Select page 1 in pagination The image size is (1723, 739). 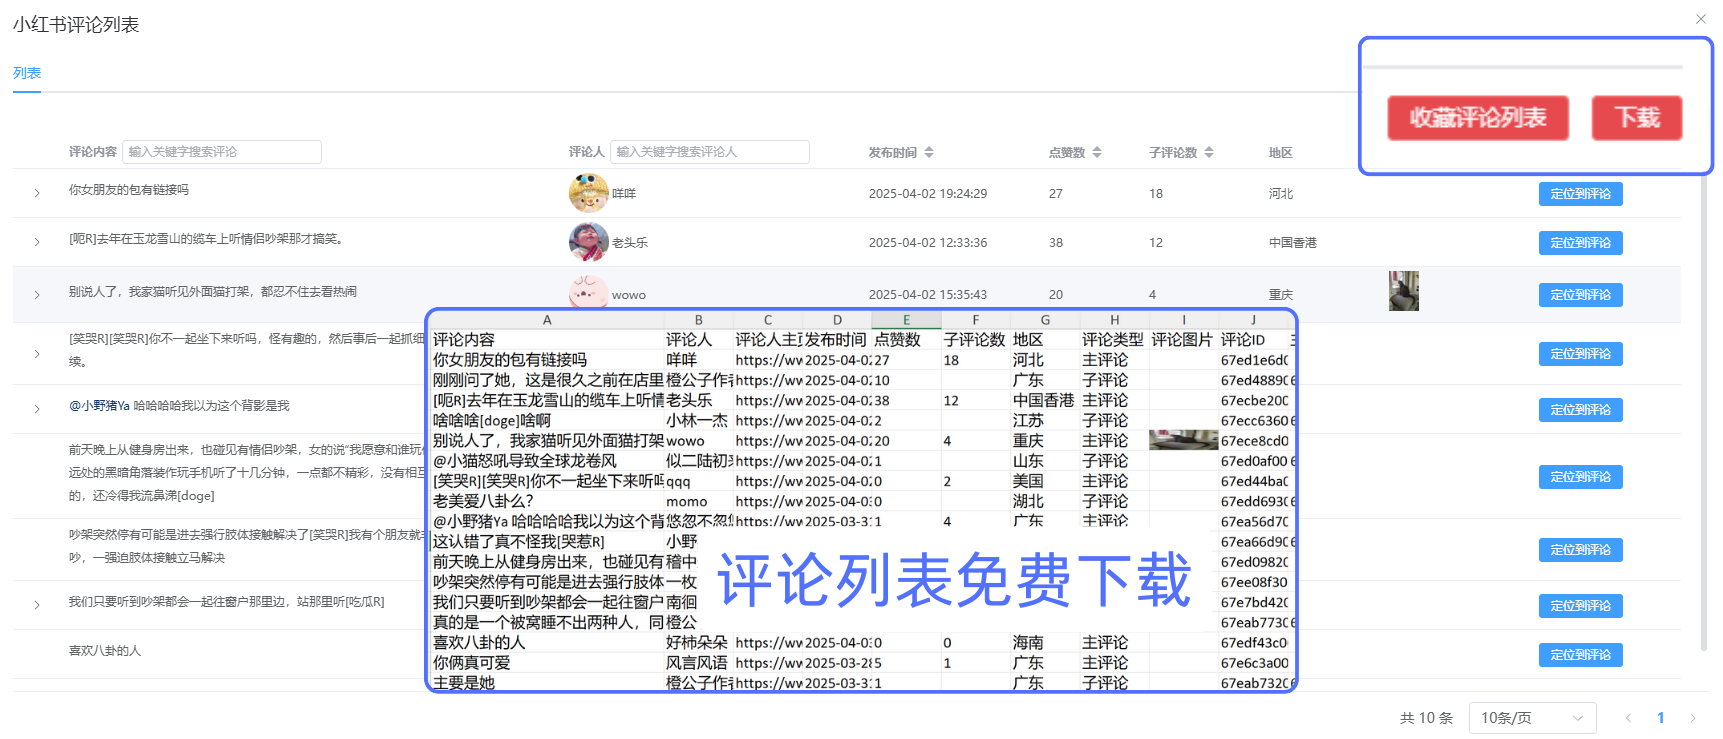point(1661,718)
